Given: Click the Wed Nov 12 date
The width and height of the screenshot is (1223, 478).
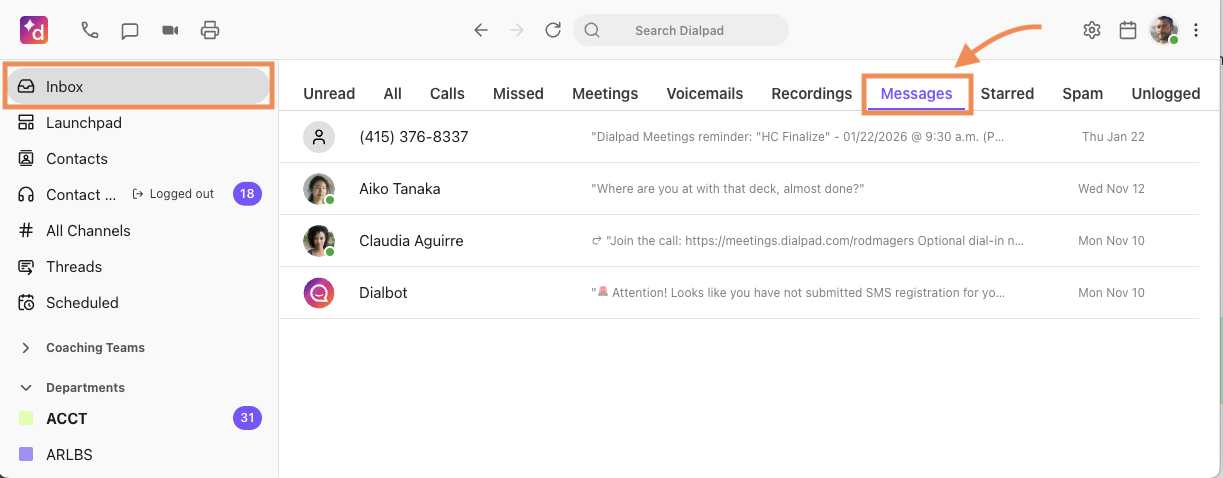Looking at the screenshot, I should click(1111, 189).
